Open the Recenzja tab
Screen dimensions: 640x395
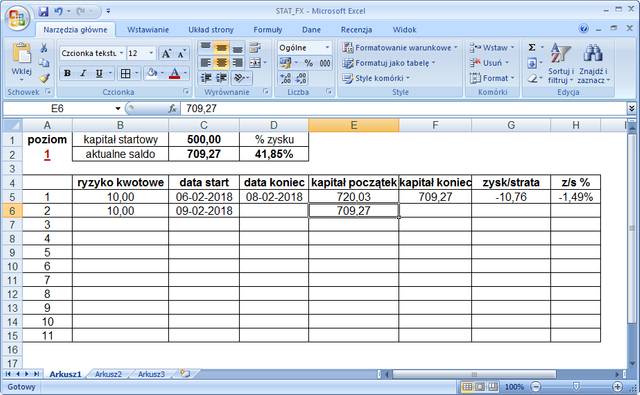(356, 30)
